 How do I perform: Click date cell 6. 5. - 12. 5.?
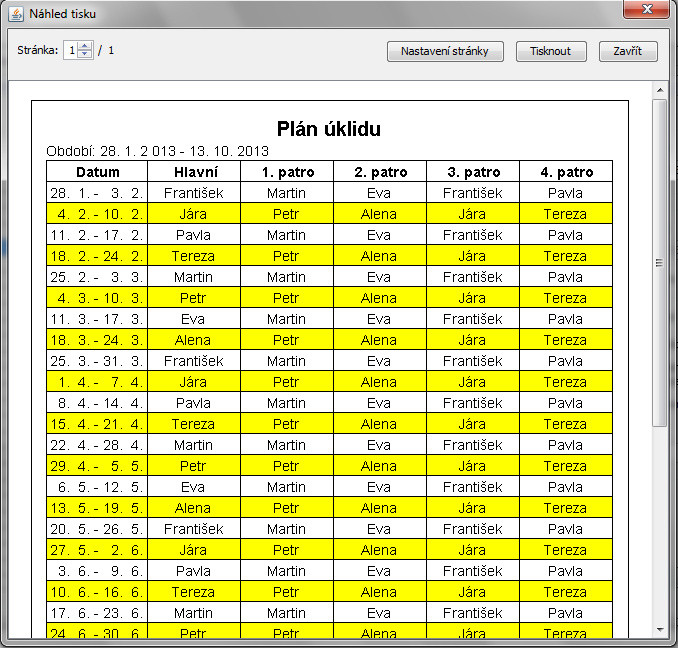97,487
